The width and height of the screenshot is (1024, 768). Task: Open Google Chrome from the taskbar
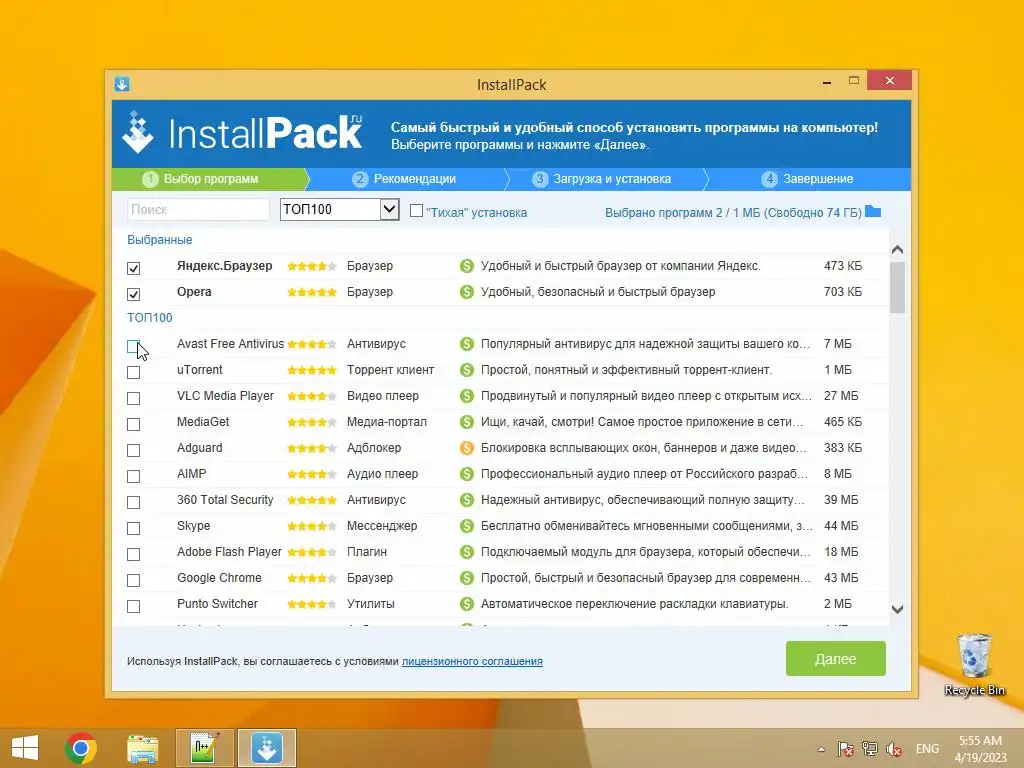pos(81,748)
